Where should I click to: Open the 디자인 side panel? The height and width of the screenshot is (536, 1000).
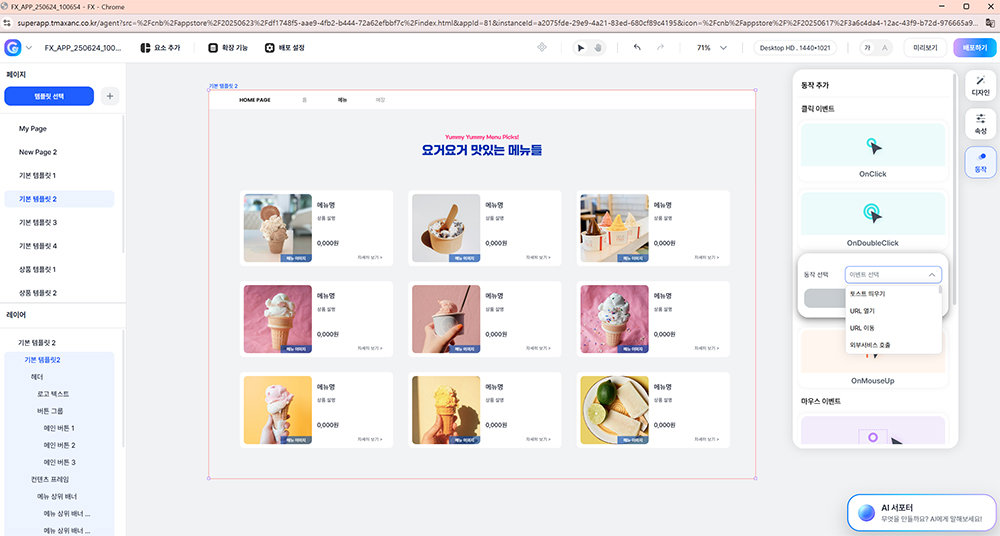pyautogui.click(x=980, y=85)
